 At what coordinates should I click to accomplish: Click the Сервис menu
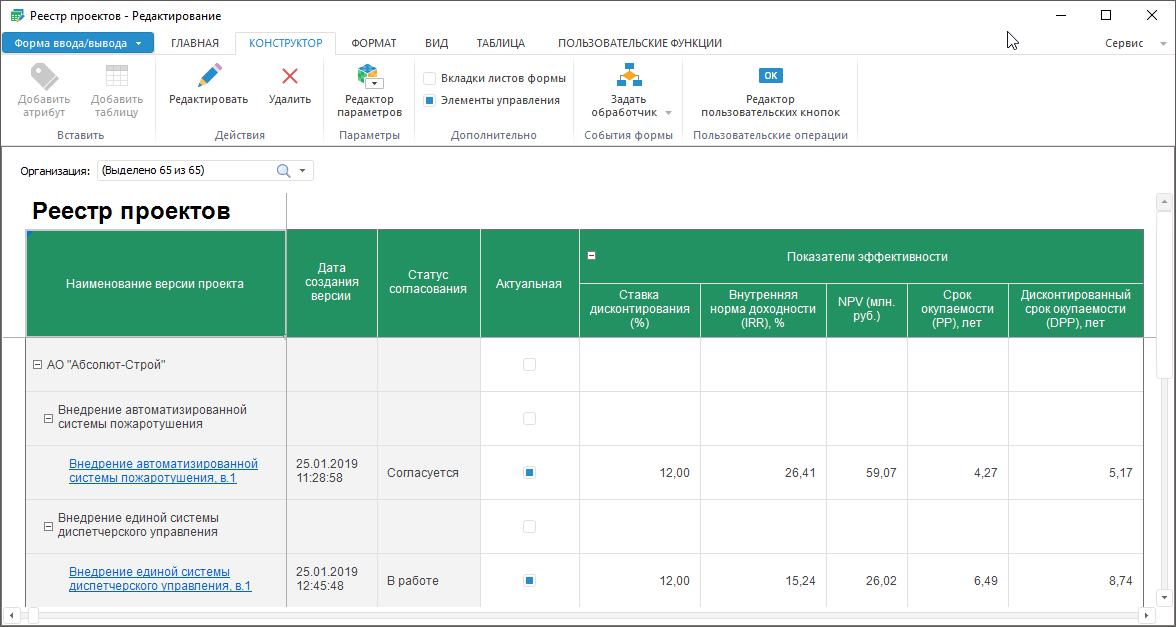(1124, 44)
